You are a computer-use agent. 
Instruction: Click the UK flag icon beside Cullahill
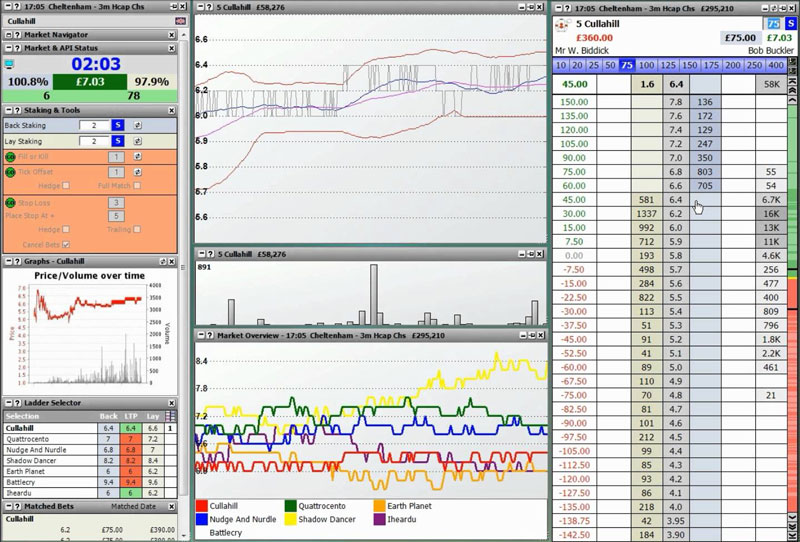point(179,20)
